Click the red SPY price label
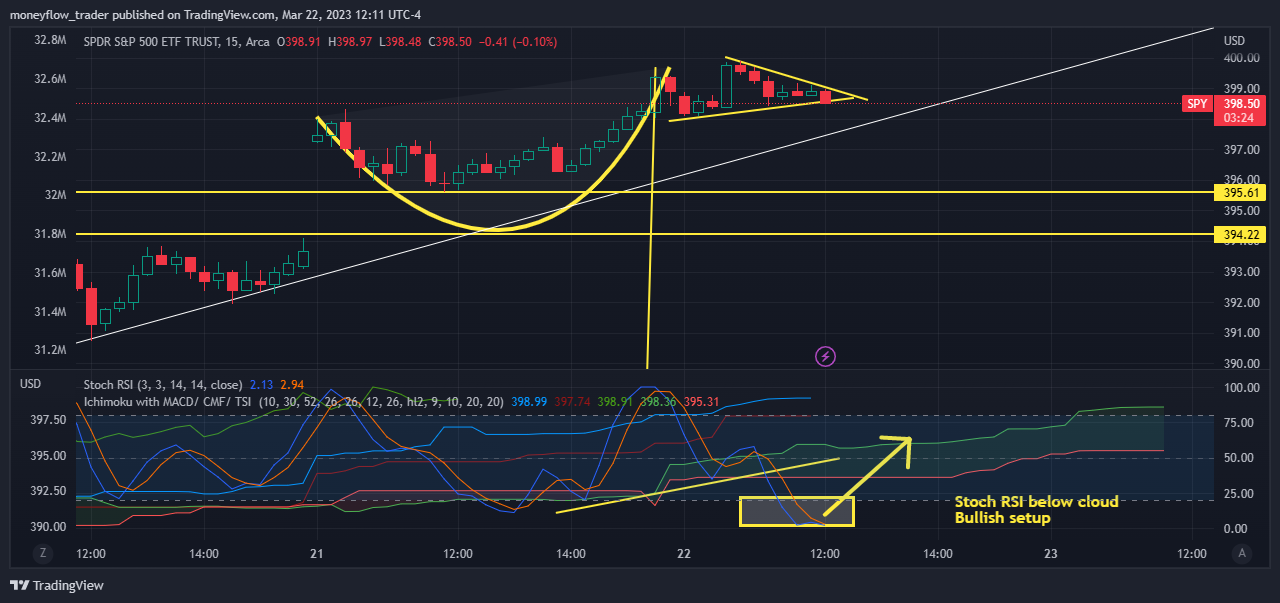1280x603 pixels. [1197, 104]
